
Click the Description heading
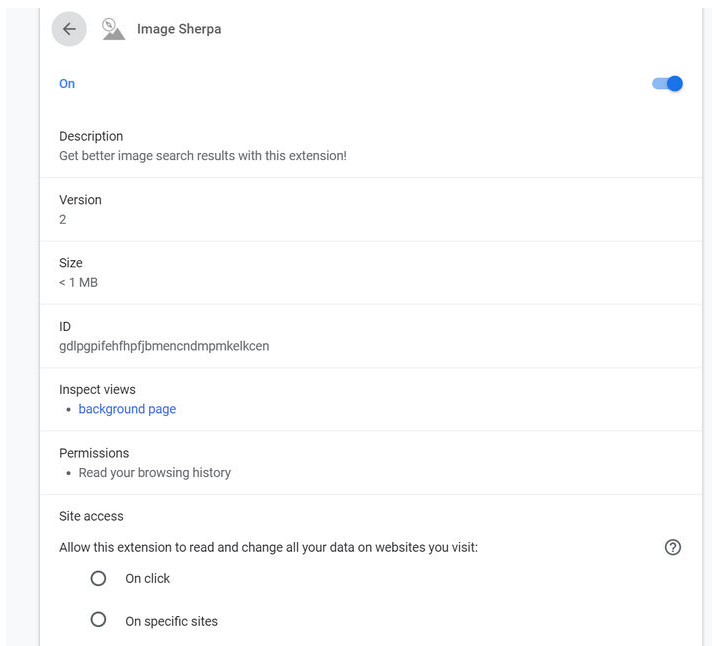tap(91, 136)
